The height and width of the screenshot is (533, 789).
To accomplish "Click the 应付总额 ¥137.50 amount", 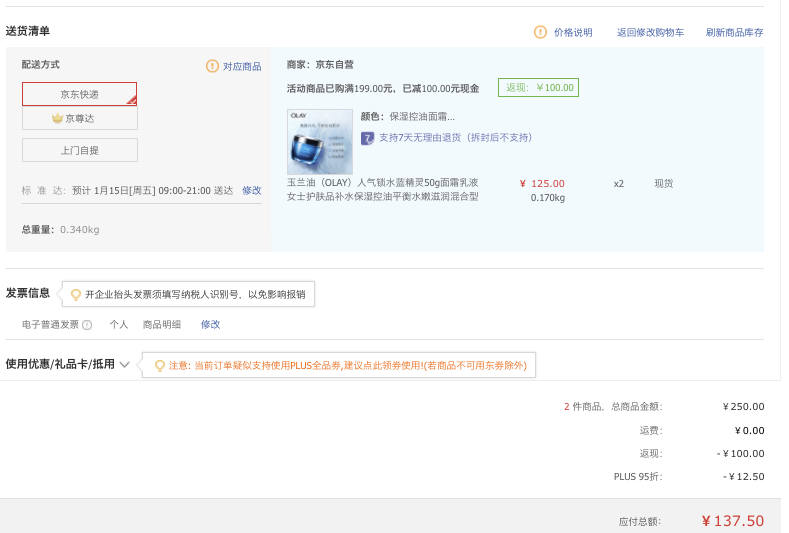I will click(733, 521).
